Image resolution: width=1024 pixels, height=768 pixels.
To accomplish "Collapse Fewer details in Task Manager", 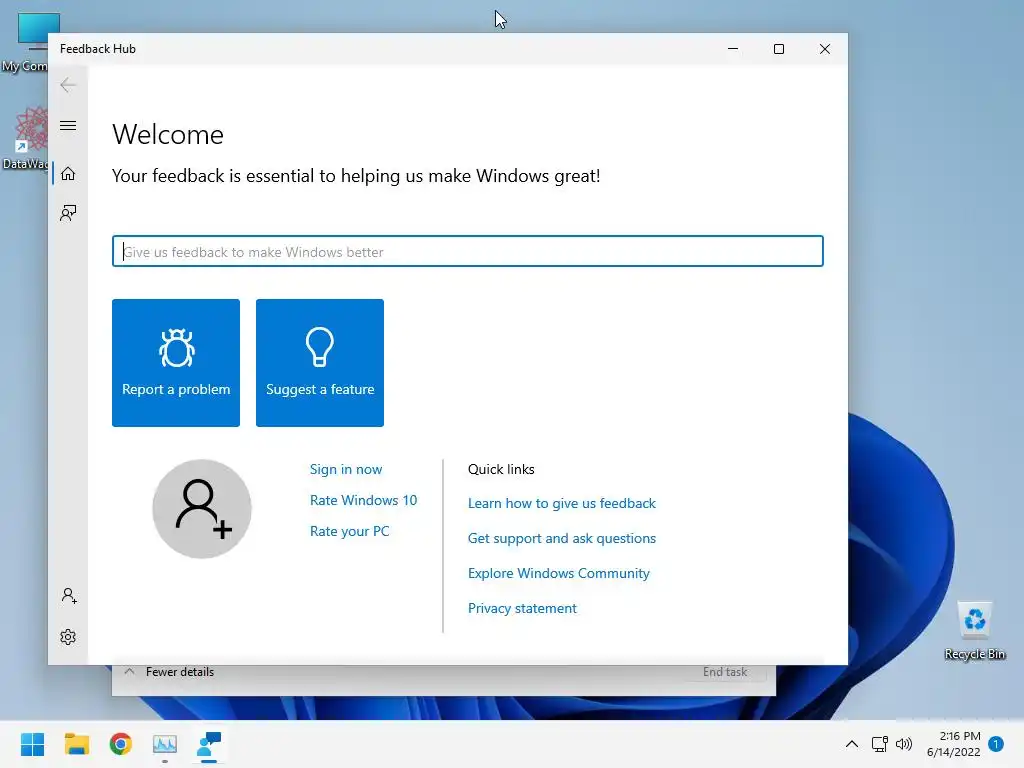I will (169, 672).
